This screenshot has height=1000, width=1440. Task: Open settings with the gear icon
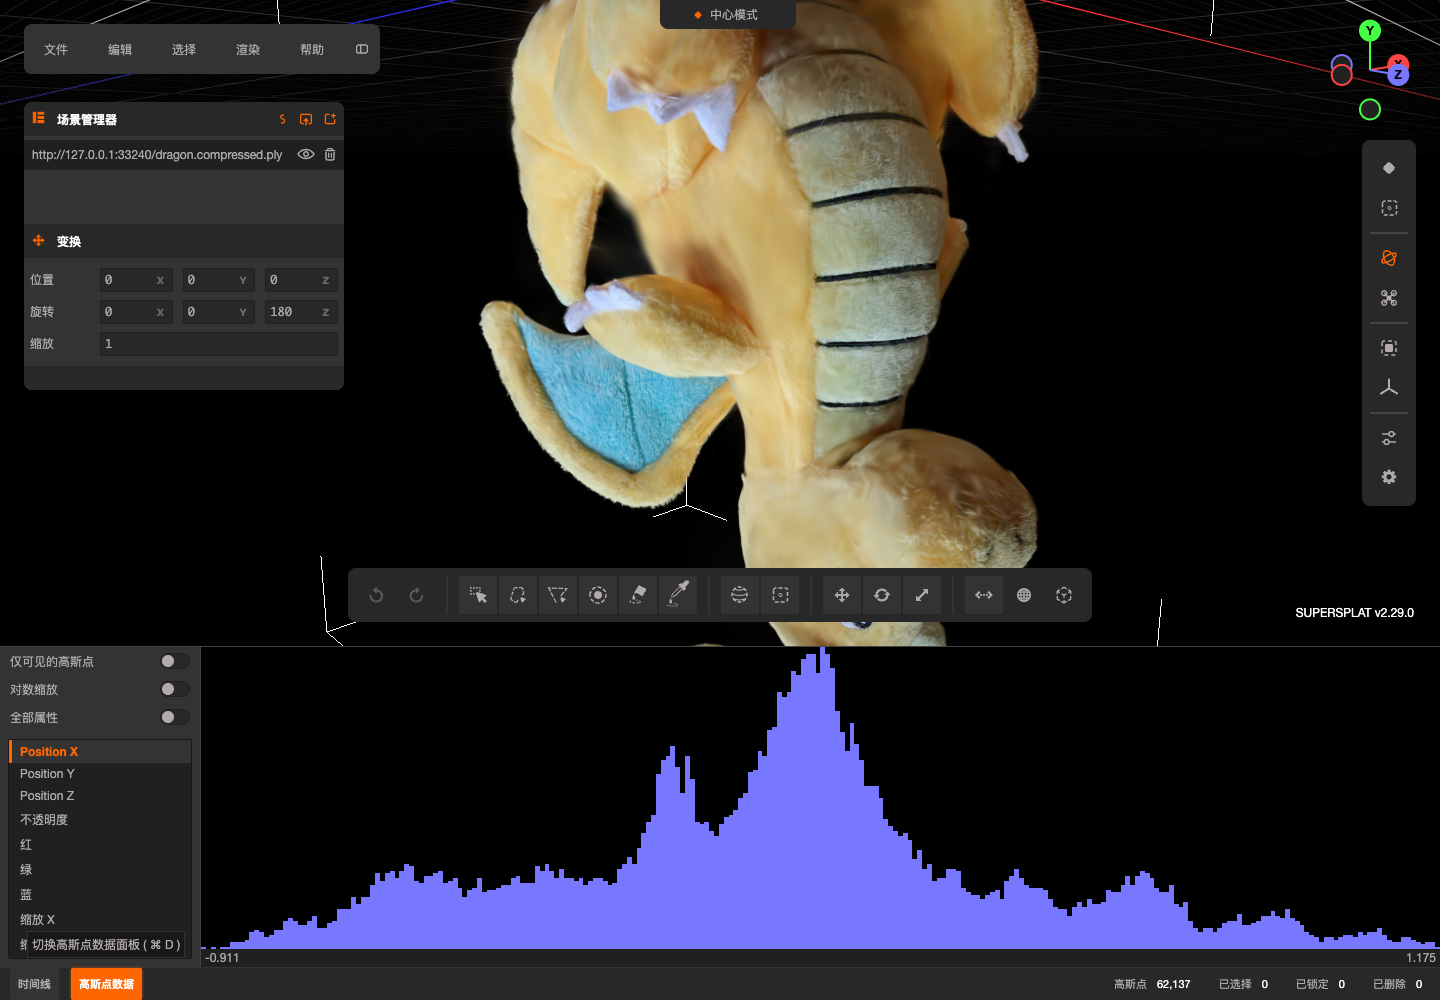(1389, 478)
